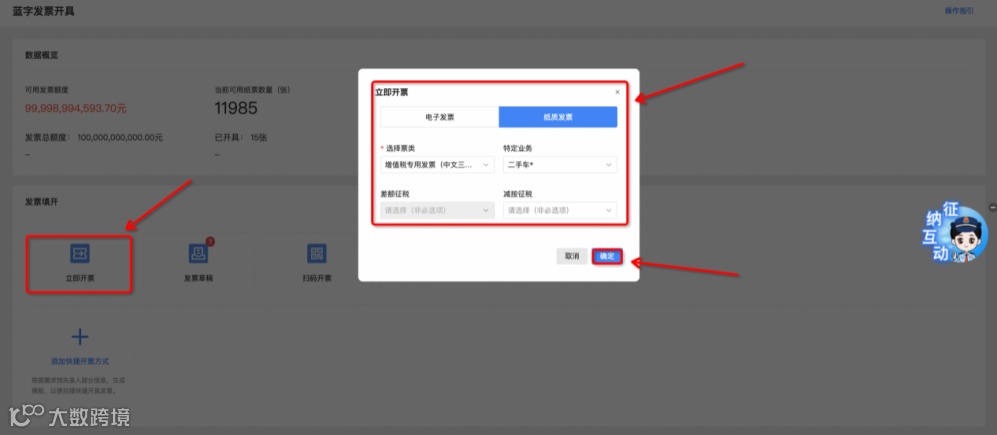
Task: Open the 减按征税 dropdown
Action: click(x=560, y=211)
